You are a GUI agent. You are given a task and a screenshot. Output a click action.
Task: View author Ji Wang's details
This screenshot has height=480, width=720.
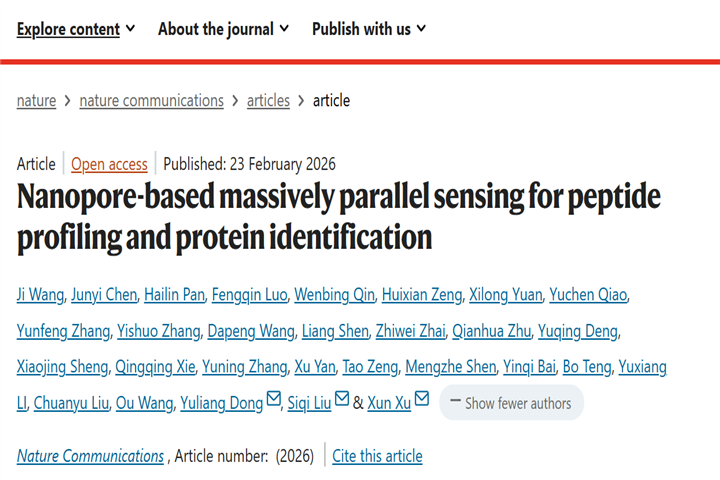point(41,294)
